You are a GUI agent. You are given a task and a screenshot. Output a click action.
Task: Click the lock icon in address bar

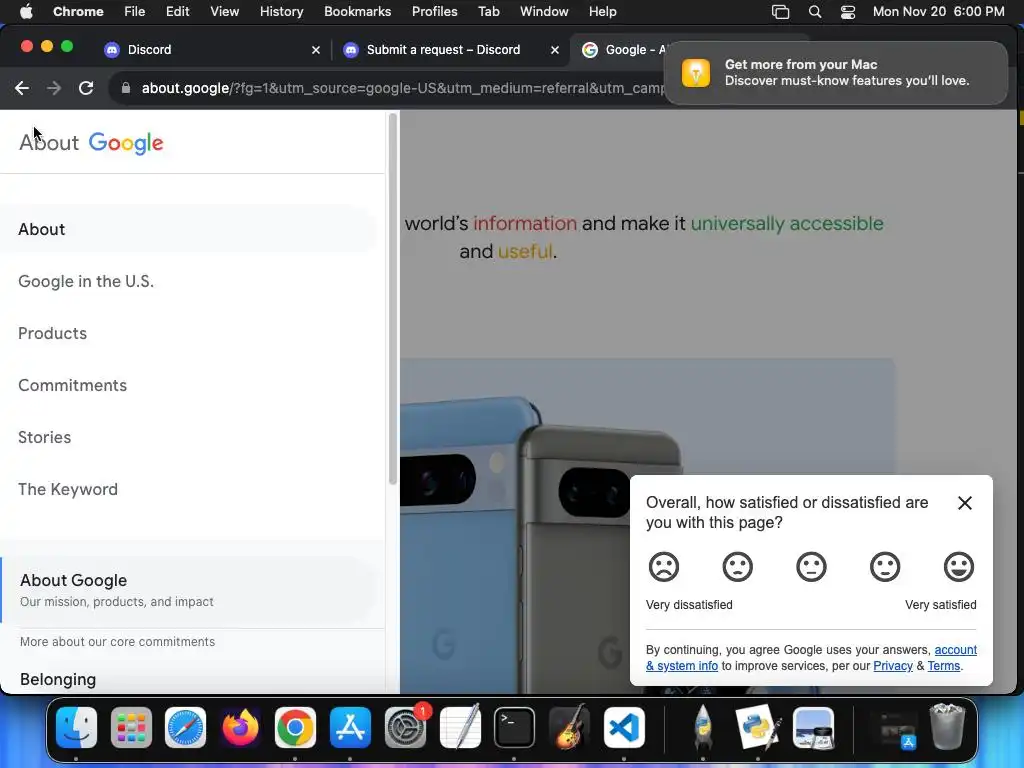125,88
